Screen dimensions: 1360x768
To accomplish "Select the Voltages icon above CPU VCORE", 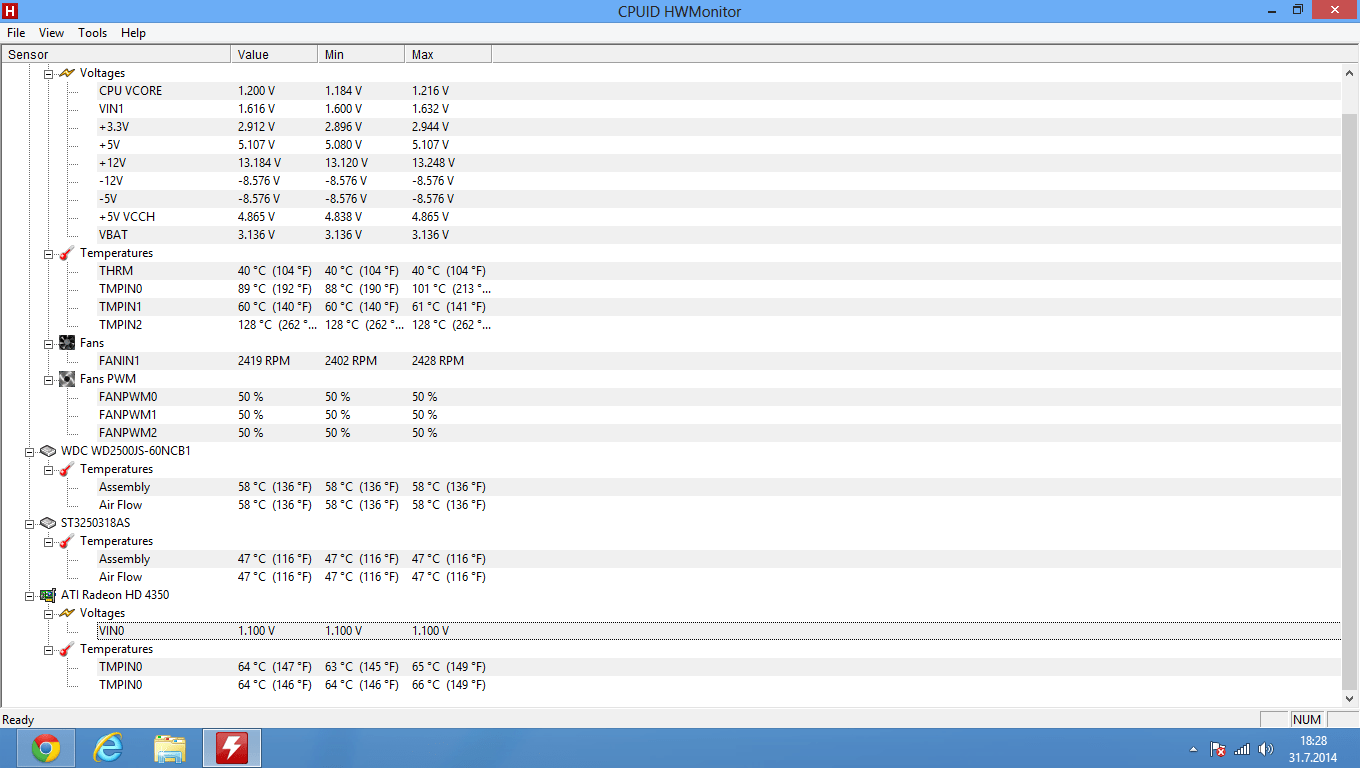I will coord(67,73).
